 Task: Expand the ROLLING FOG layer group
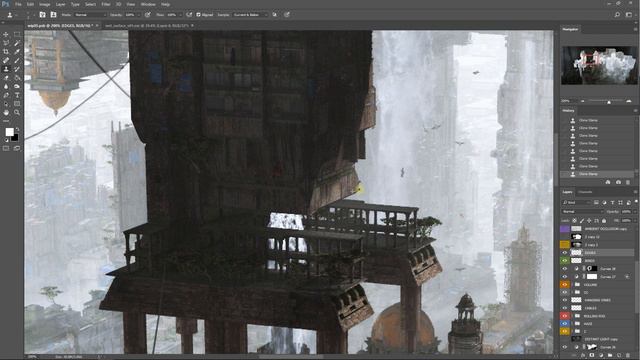pyautogui.click(x=572, y=316)
